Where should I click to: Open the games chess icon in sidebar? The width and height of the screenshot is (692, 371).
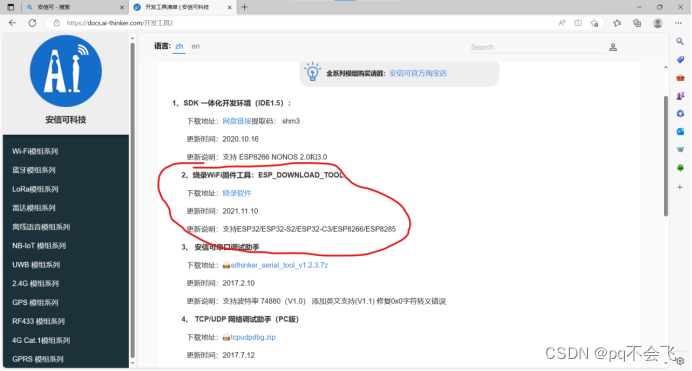click(680, 96)
